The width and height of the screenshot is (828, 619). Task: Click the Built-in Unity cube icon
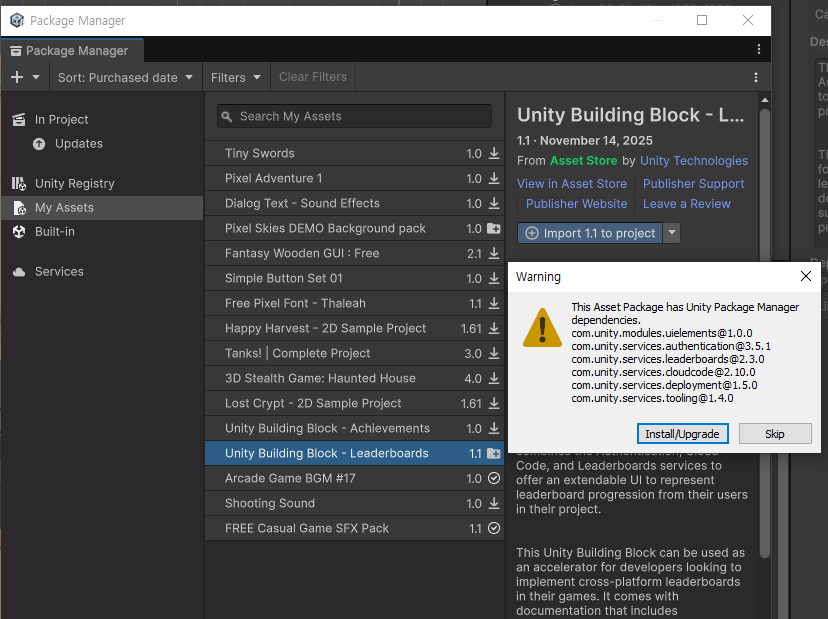19,231
